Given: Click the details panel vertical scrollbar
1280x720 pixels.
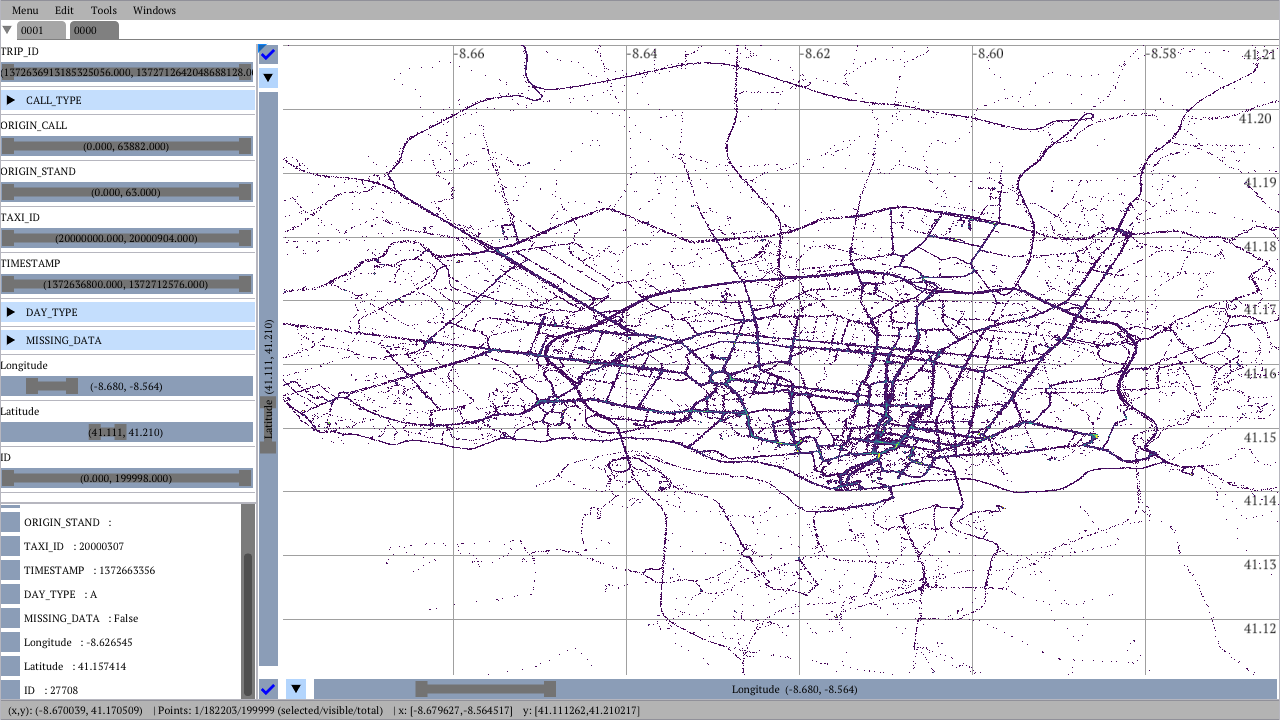Looking at the screenshot, I should pyautogui.click(x=247, y=625).
